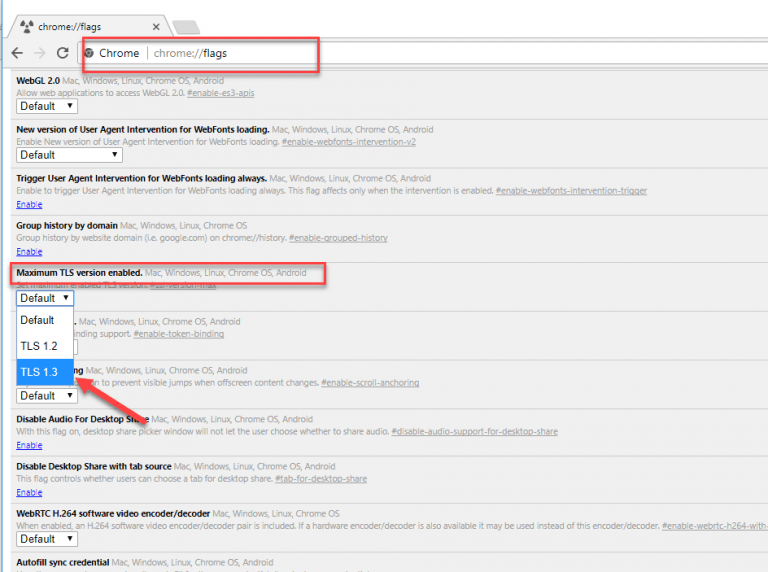This screenshot has height=572, width=768.
Task: Enable Group history by domain
Action: pyautogui.click(x=29, y=252)
